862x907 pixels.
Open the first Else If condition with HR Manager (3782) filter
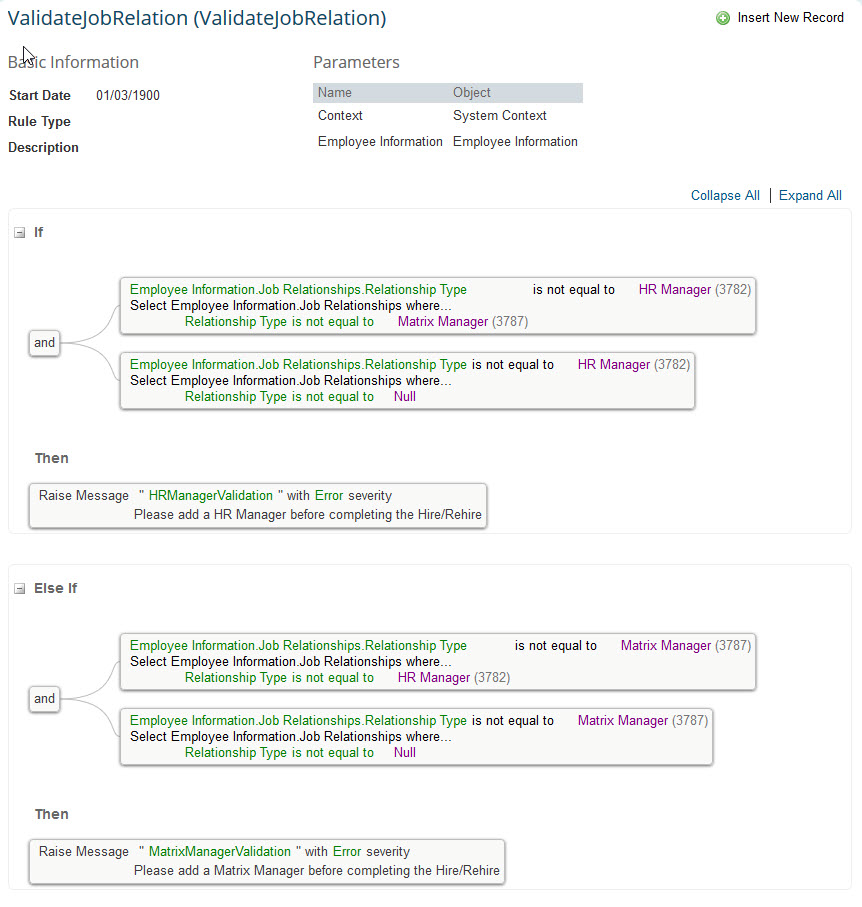(437, 661)
